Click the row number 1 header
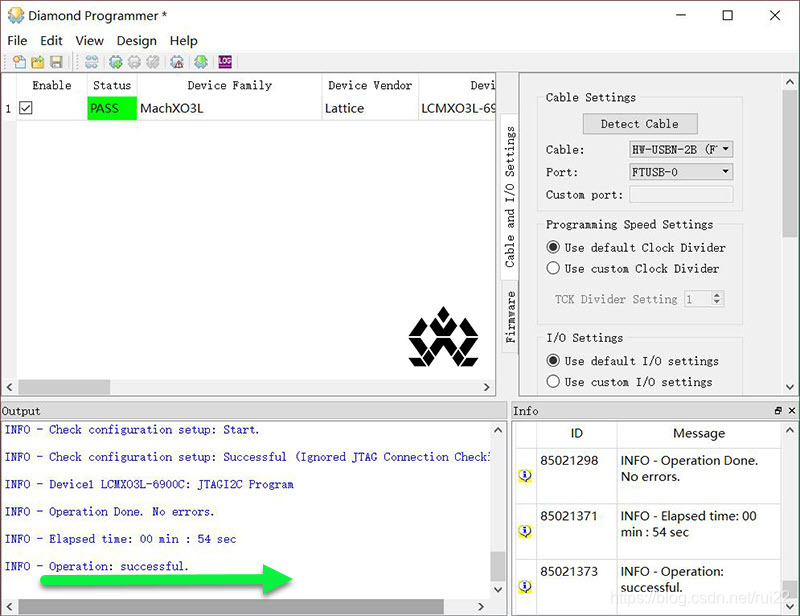 (x=8, y=108)
